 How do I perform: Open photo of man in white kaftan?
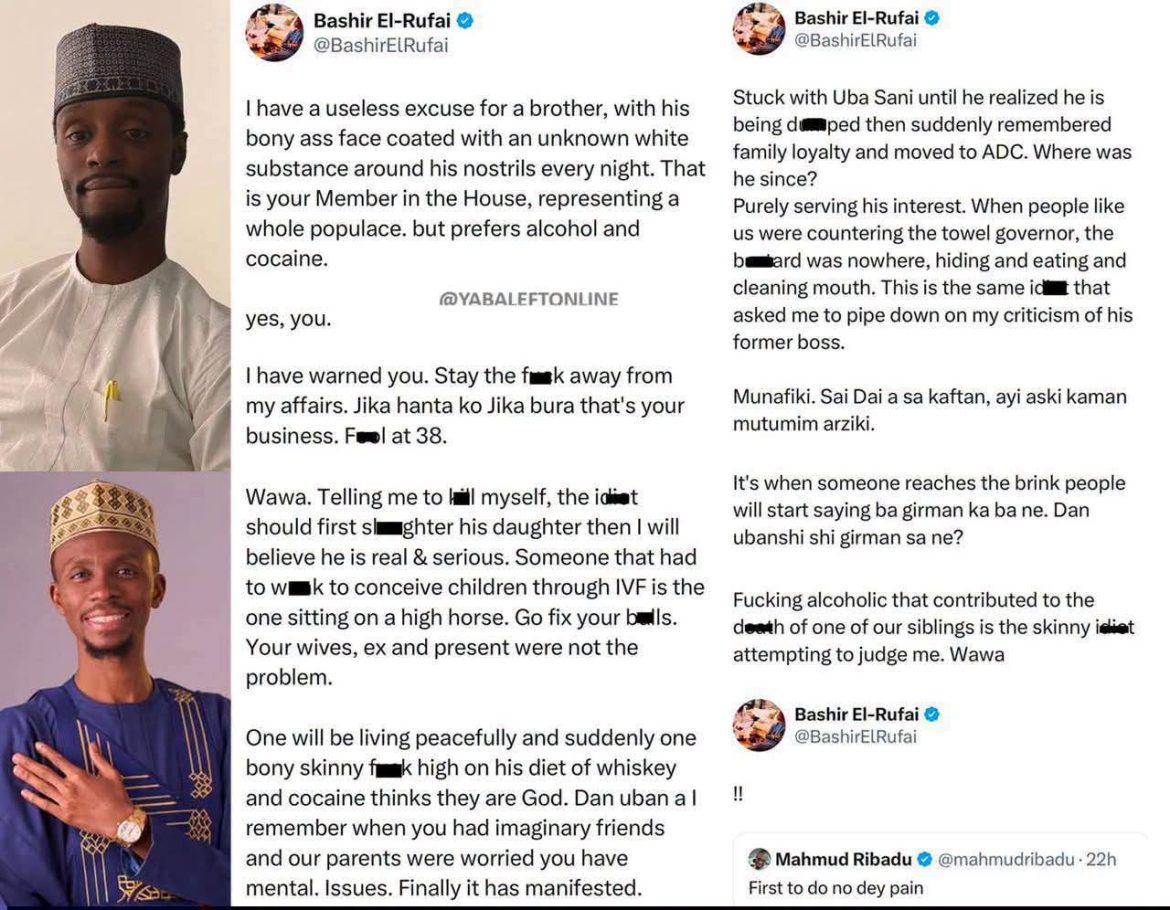tap(116, 236)
